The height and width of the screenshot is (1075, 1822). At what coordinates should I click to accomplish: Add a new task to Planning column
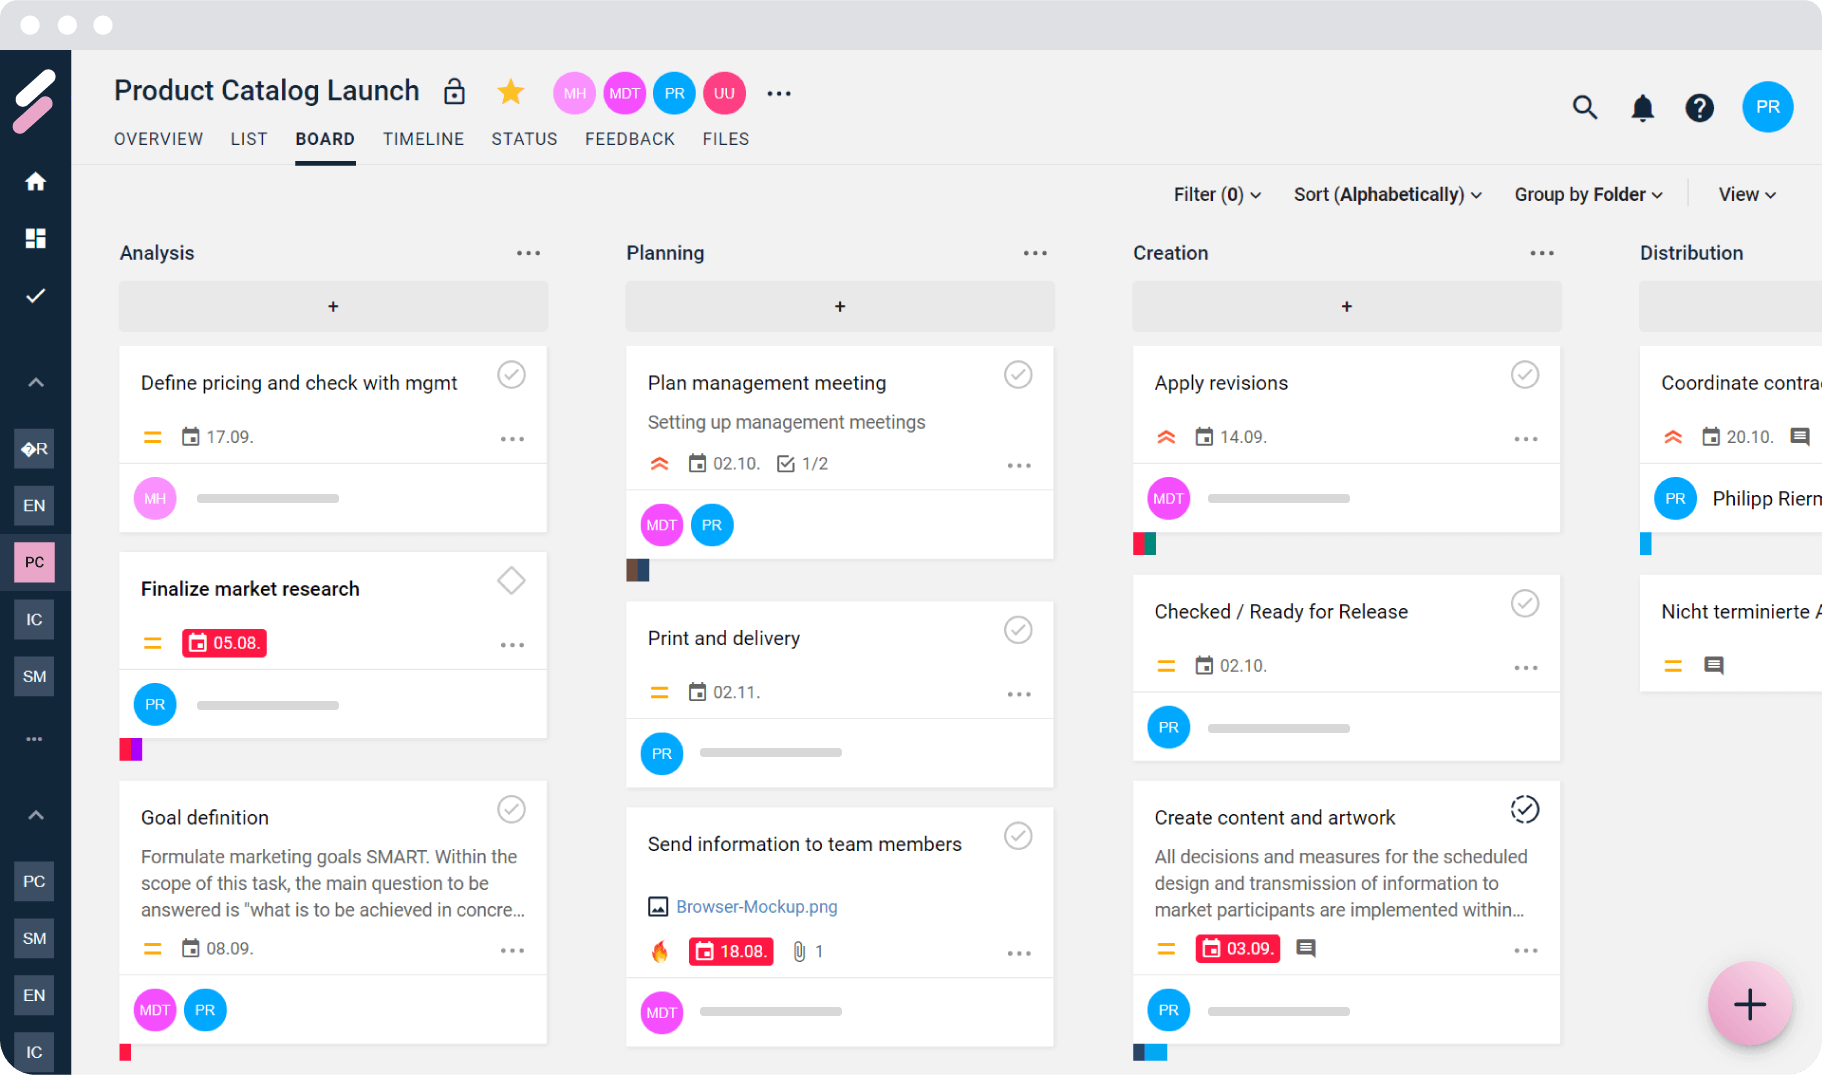coord(839,306)
